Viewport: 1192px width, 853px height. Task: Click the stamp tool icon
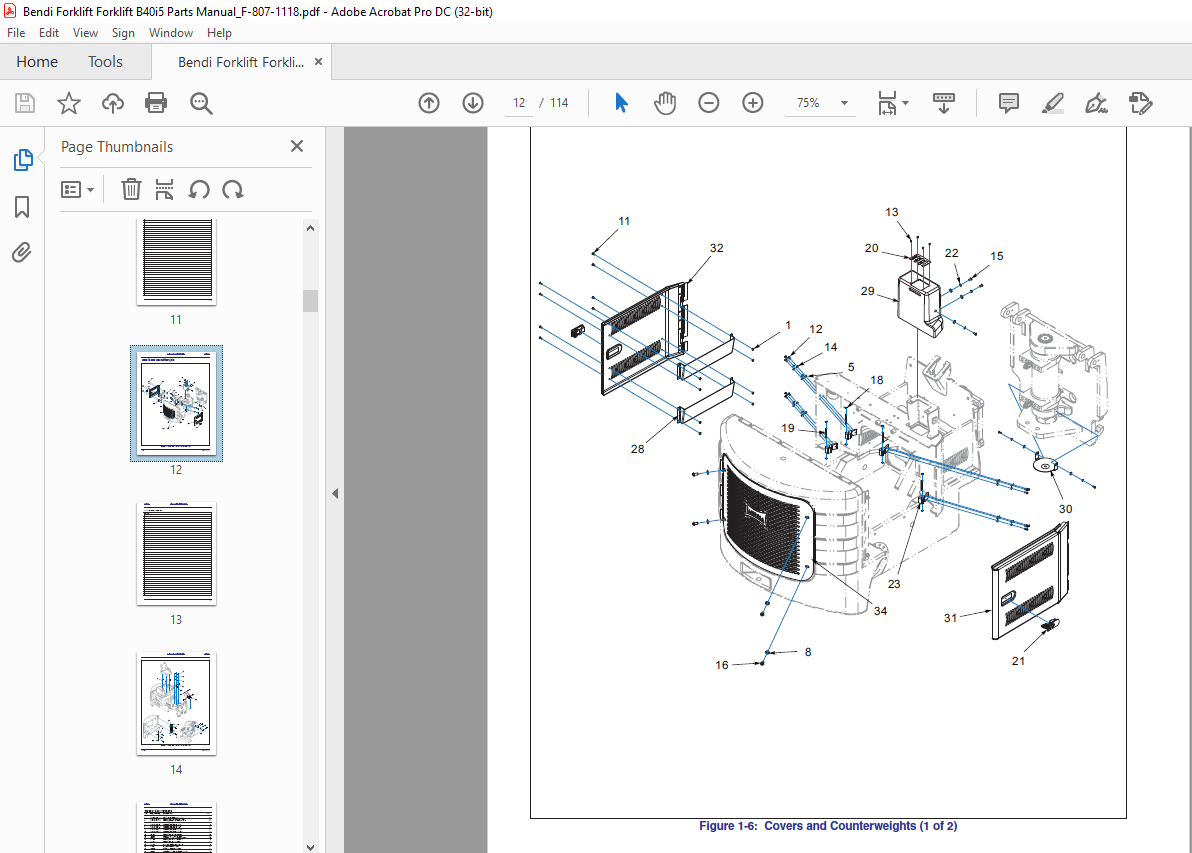(1140, 103)
